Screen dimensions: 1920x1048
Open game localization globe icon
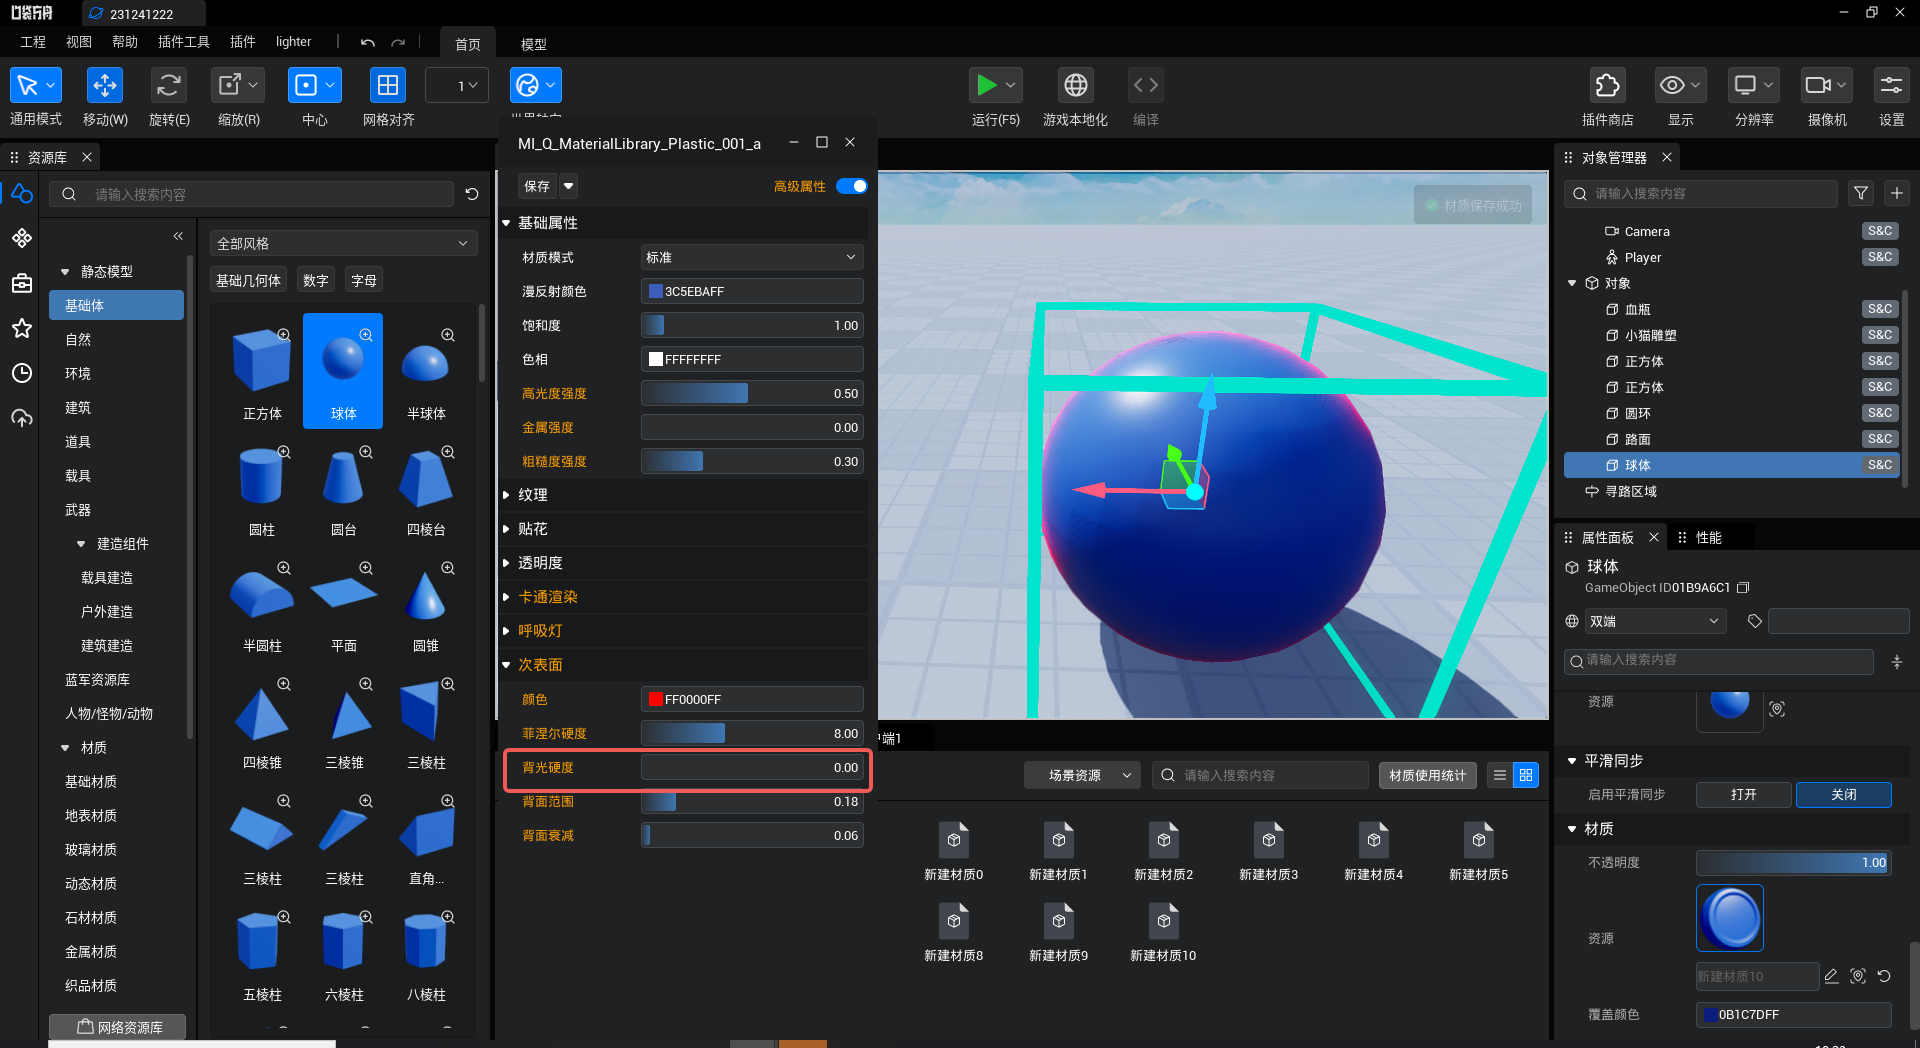coord(1075,85)
